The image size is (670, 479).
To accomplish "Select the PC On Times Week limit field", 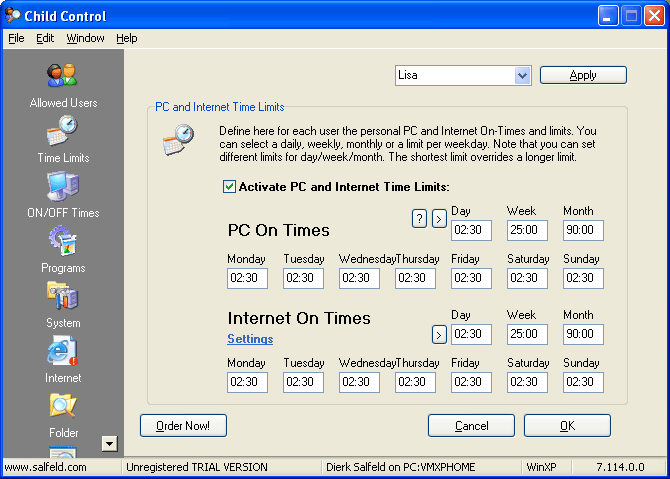I will (527, 230).
